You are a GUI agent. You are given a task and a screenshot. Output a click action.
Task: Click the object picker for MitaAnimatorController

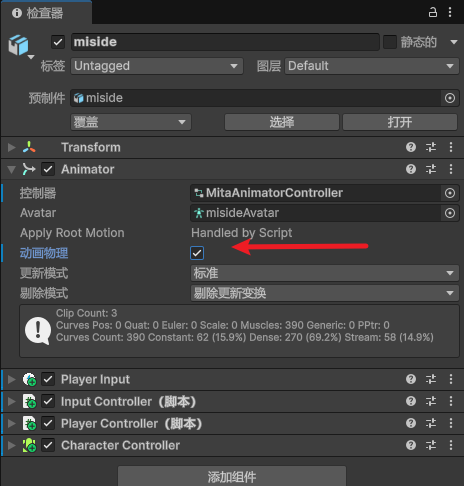tap(450, 193)
